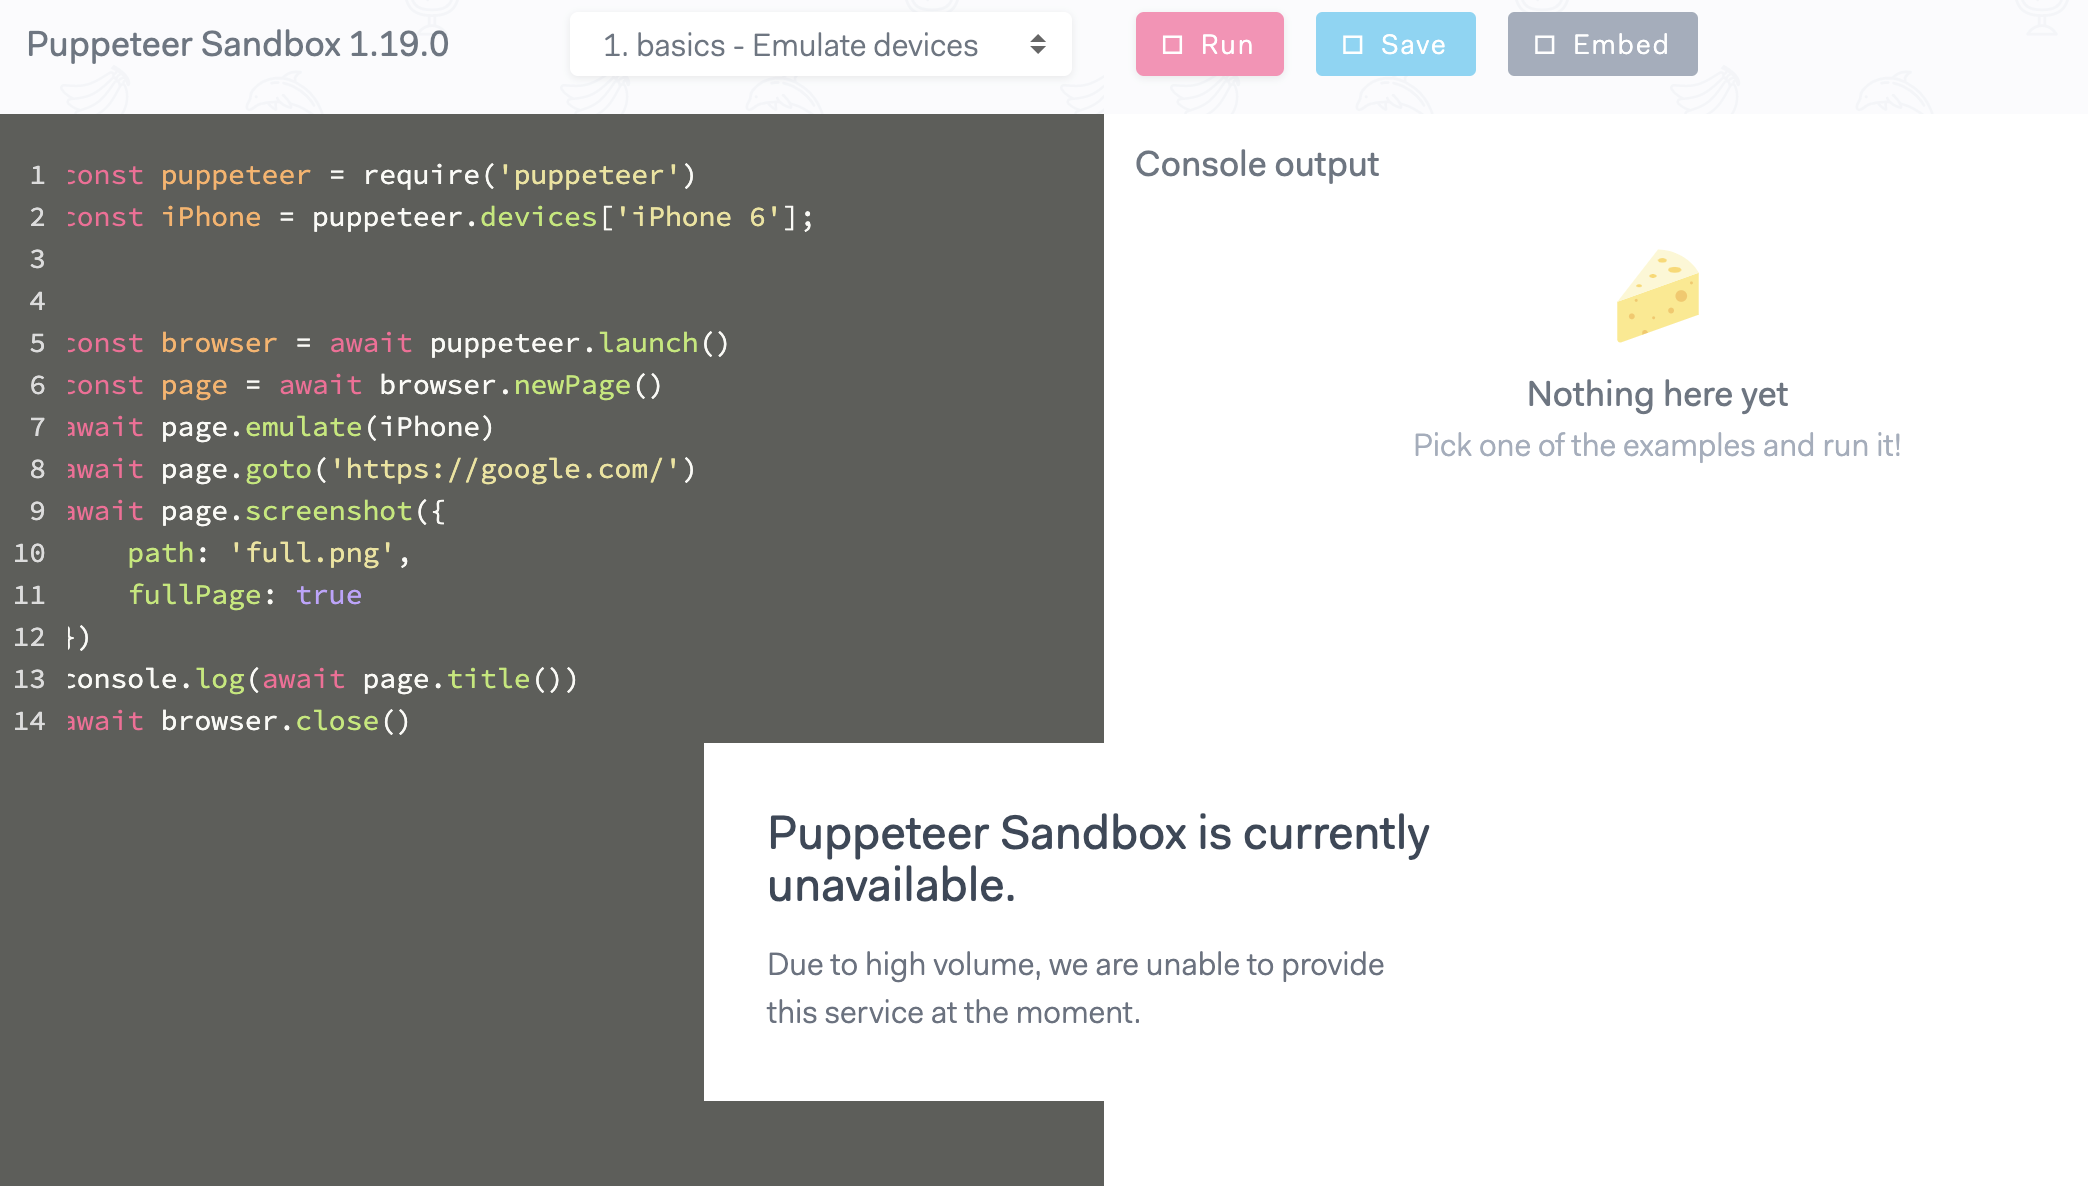Select the page.goto google.com code line
This screenshot has height=1186, width=2088.
click(x=378, y=469)
